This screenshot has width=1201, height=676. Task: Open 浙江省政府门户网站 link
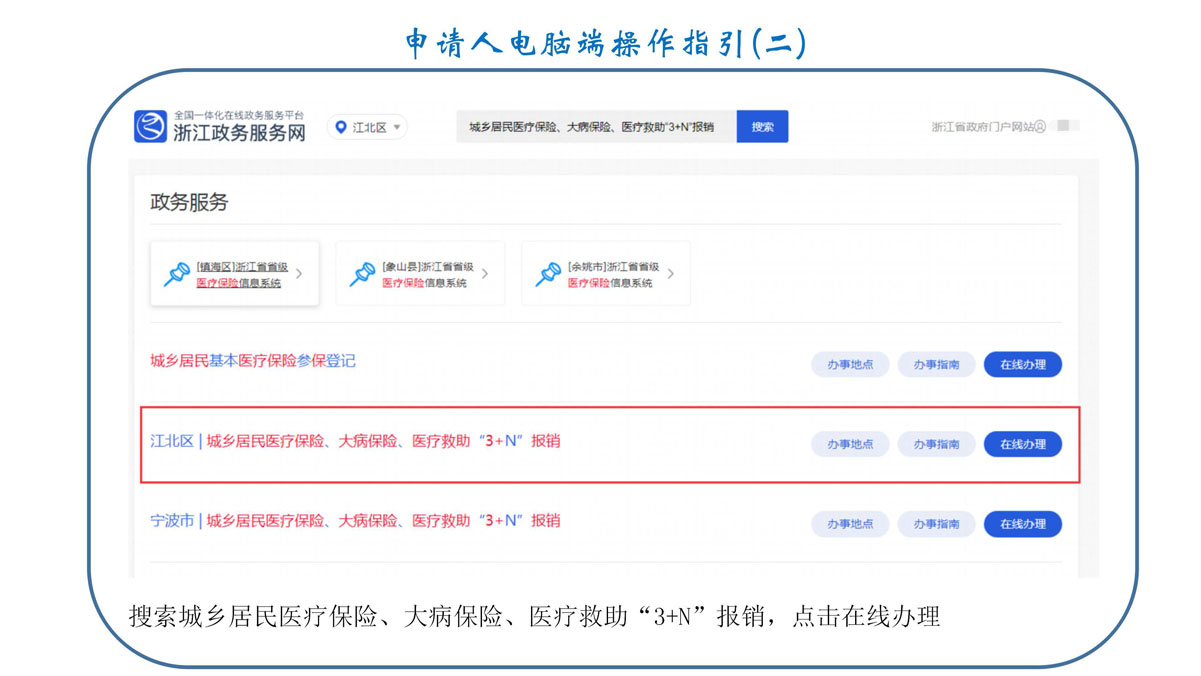click(982, 127)
